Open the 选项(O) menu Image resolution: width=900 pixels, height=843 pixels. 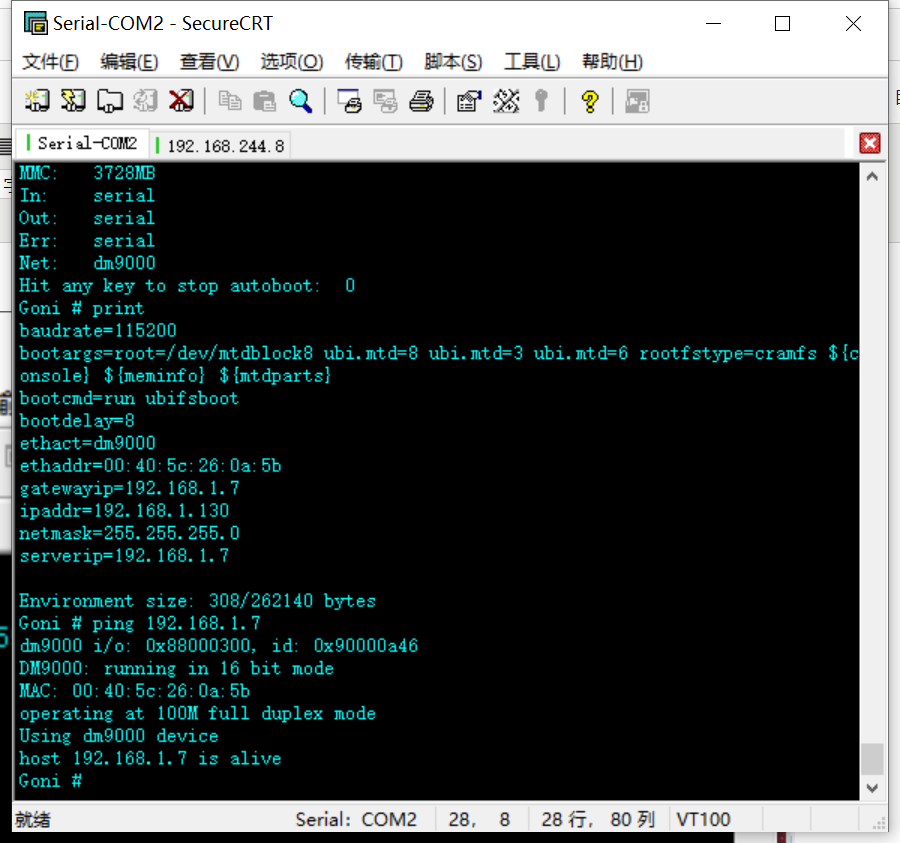tap(292, 61)
